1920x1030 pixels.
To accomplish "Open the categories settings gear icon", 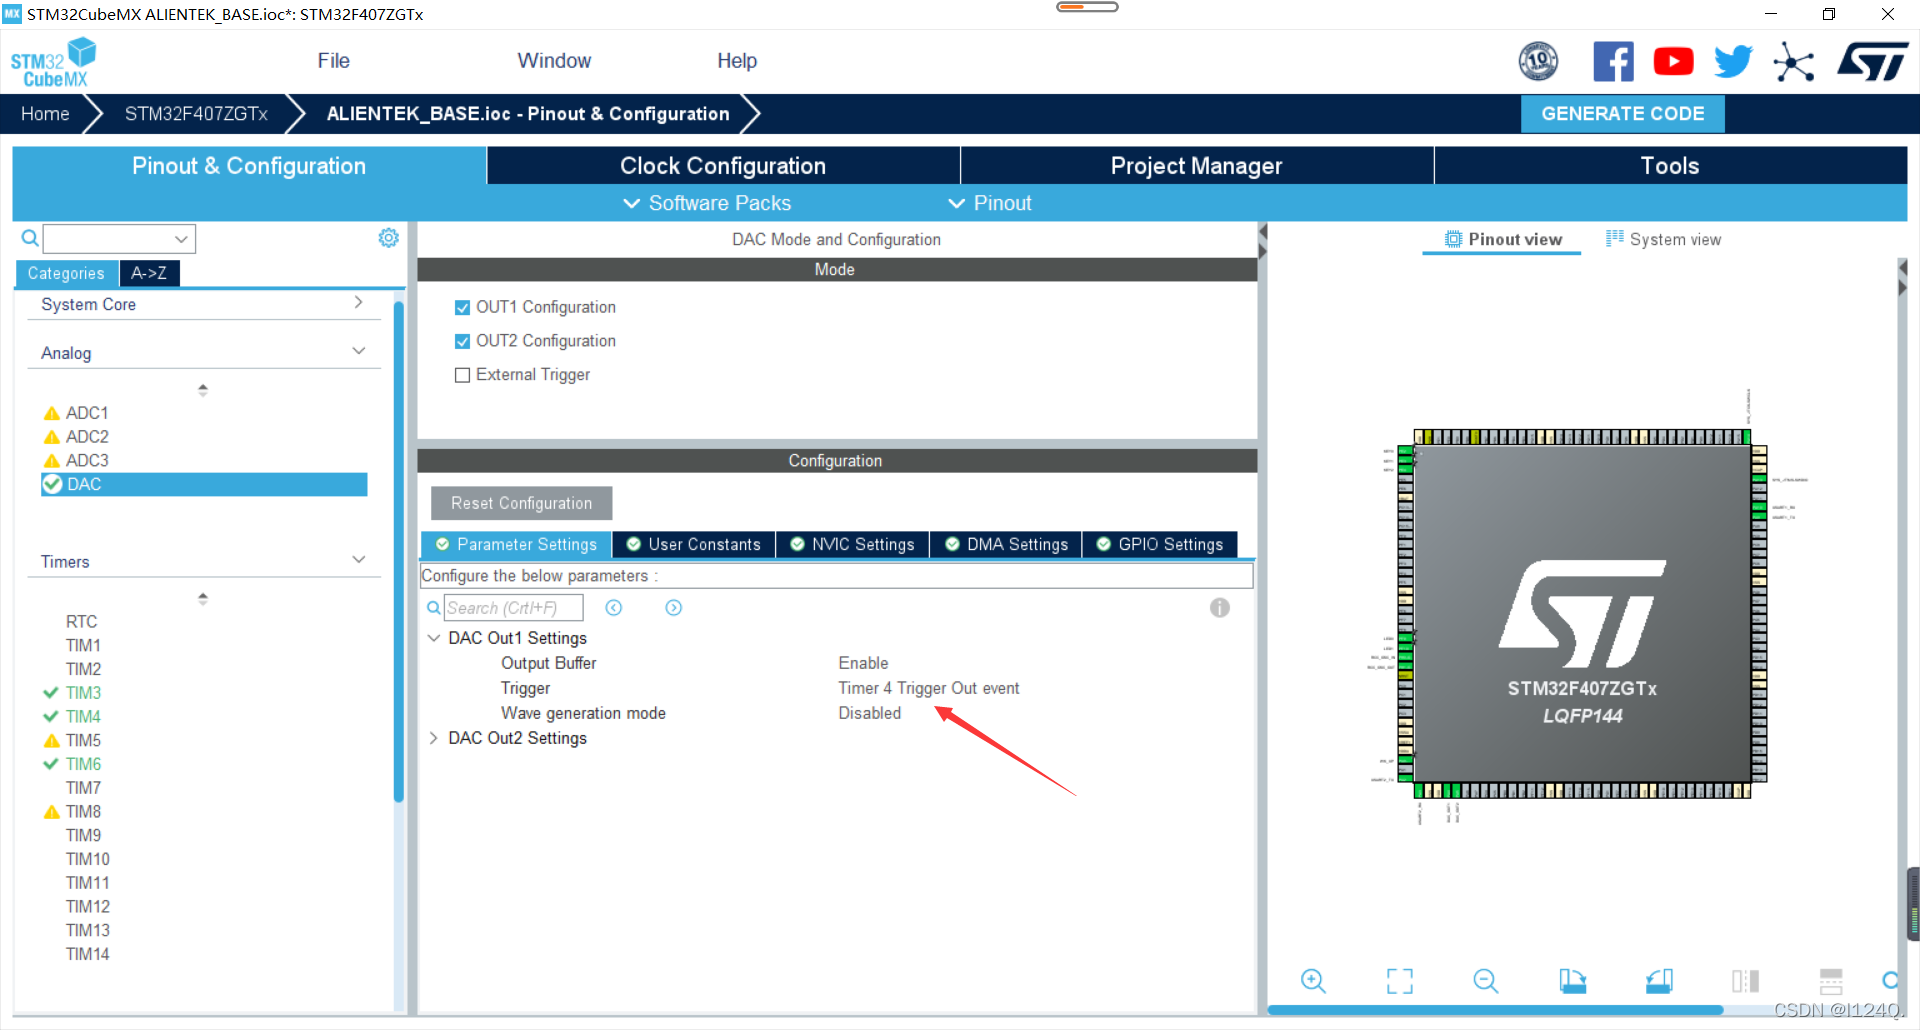I will point(388,238).
